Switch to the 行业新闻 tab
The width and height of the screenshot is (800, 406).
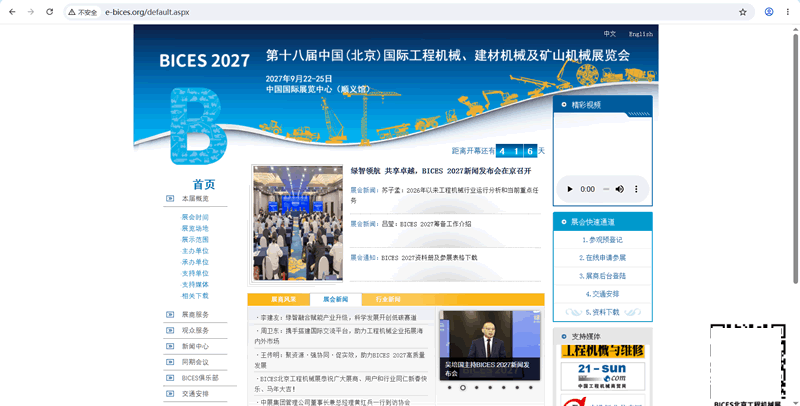tap(388, 299)
